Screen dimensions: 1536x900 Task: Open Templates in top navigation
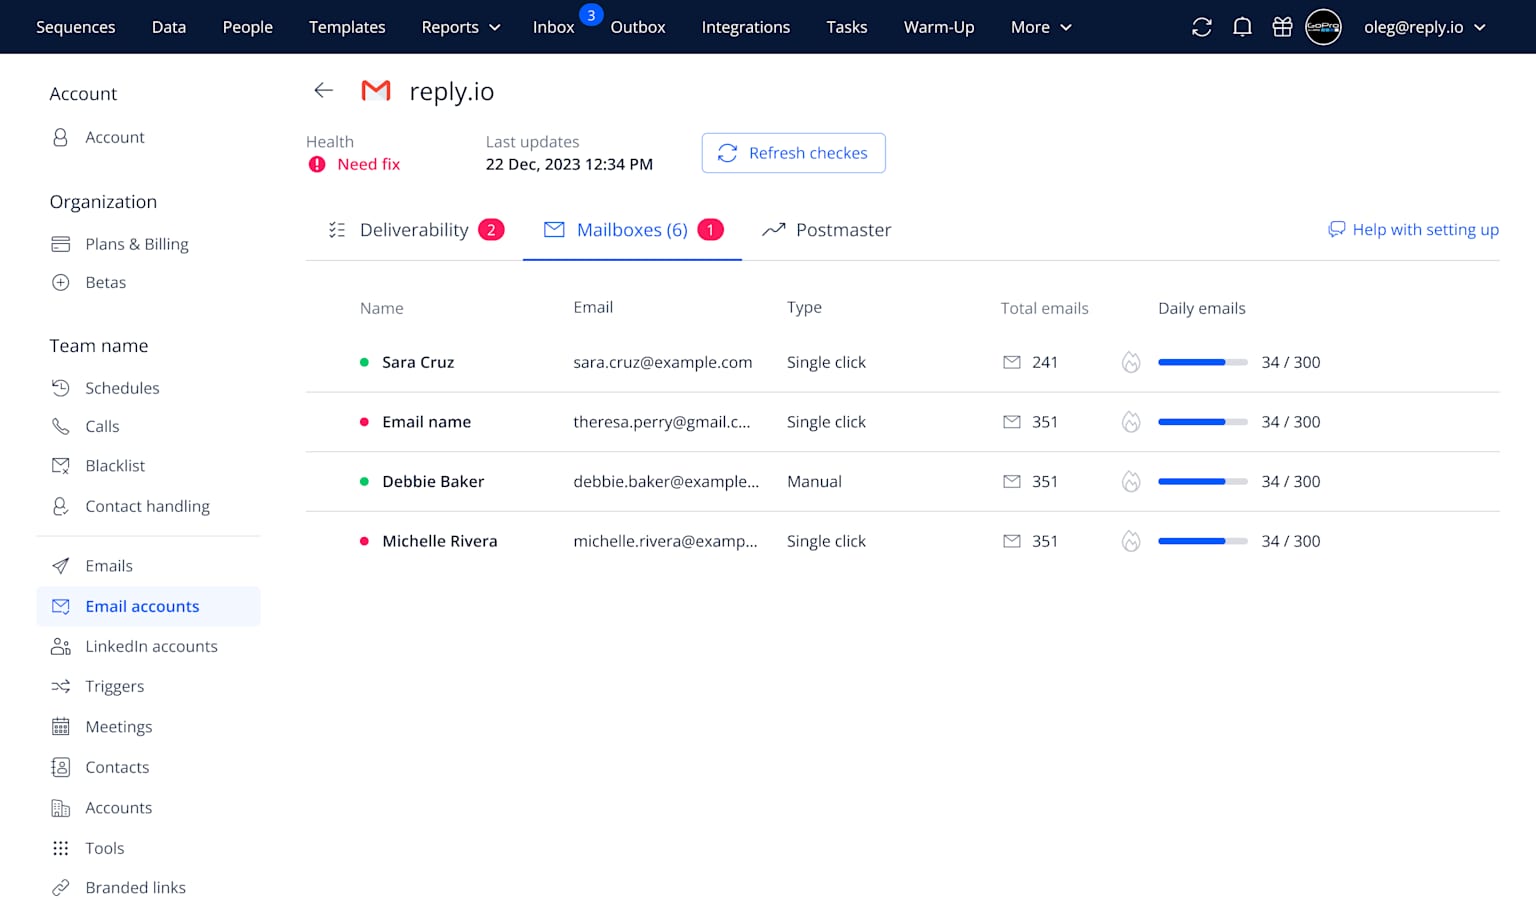coord(347,27)
